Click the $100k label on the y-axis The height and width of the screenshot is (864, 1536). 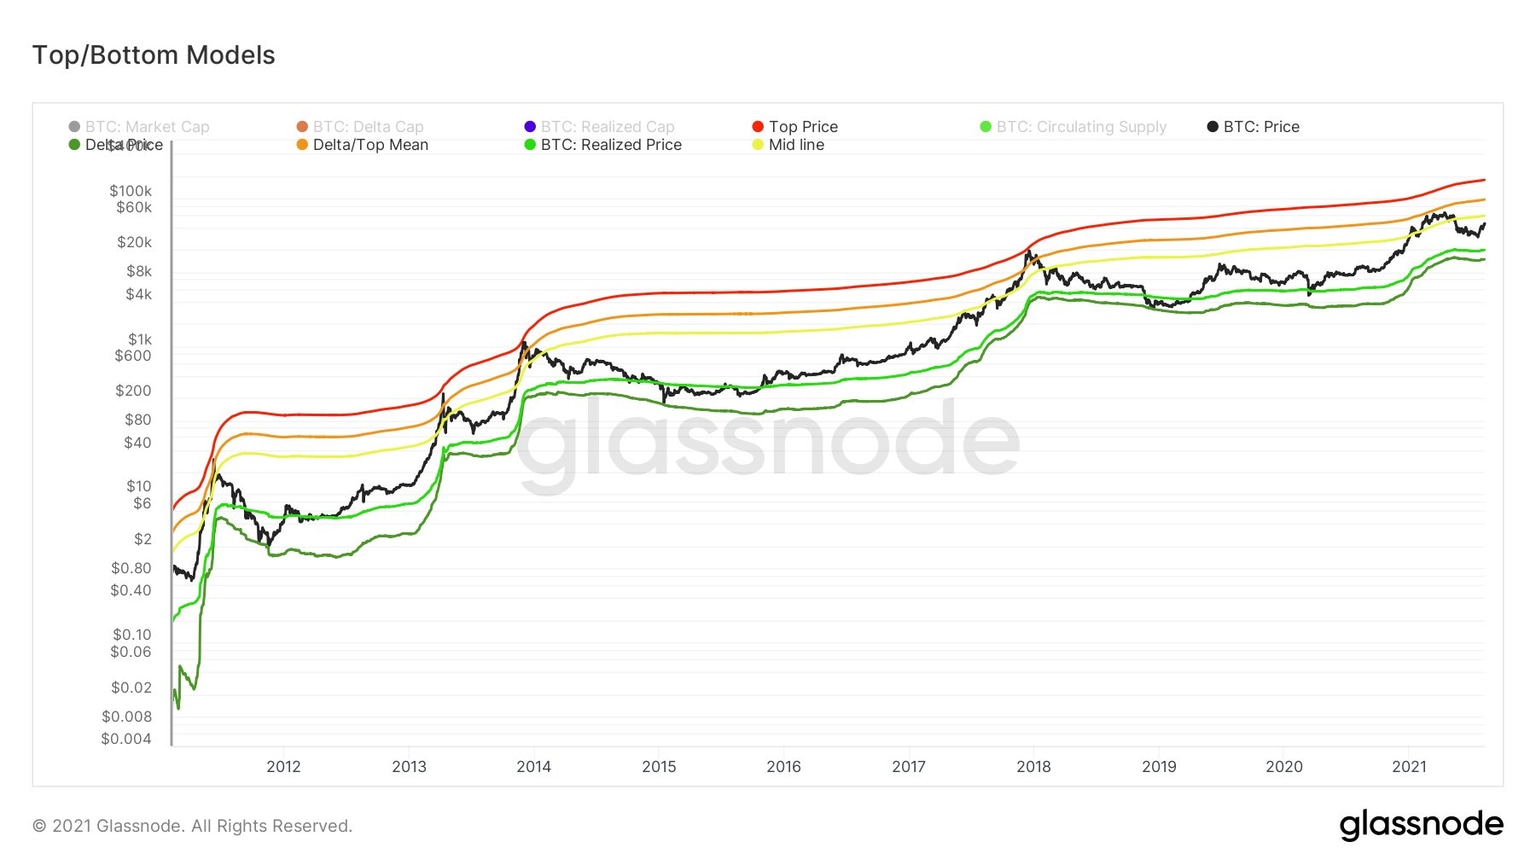(x=131, y=191)
